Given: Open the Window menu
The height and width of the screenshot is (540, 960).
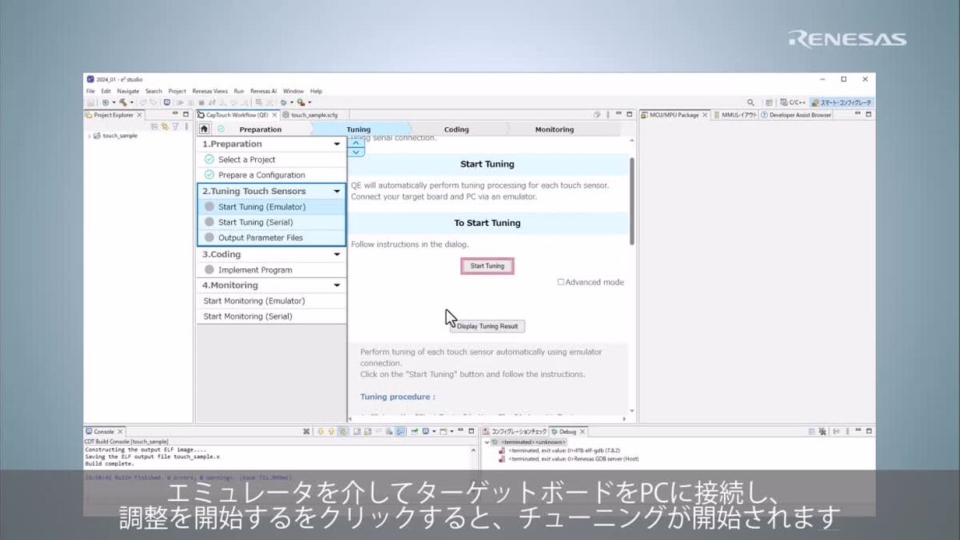Looking at the screenshot, I should pyautogui.click(x=293, y=91).
